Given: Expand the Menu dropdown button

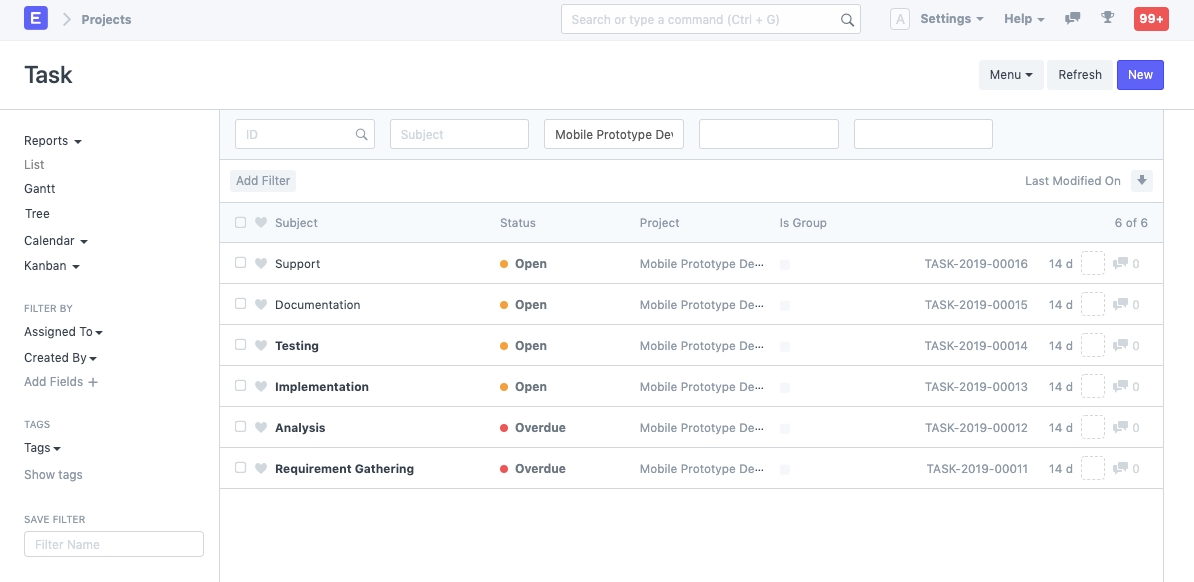Looking at the screenshot, I should (x=1010, y=75).
